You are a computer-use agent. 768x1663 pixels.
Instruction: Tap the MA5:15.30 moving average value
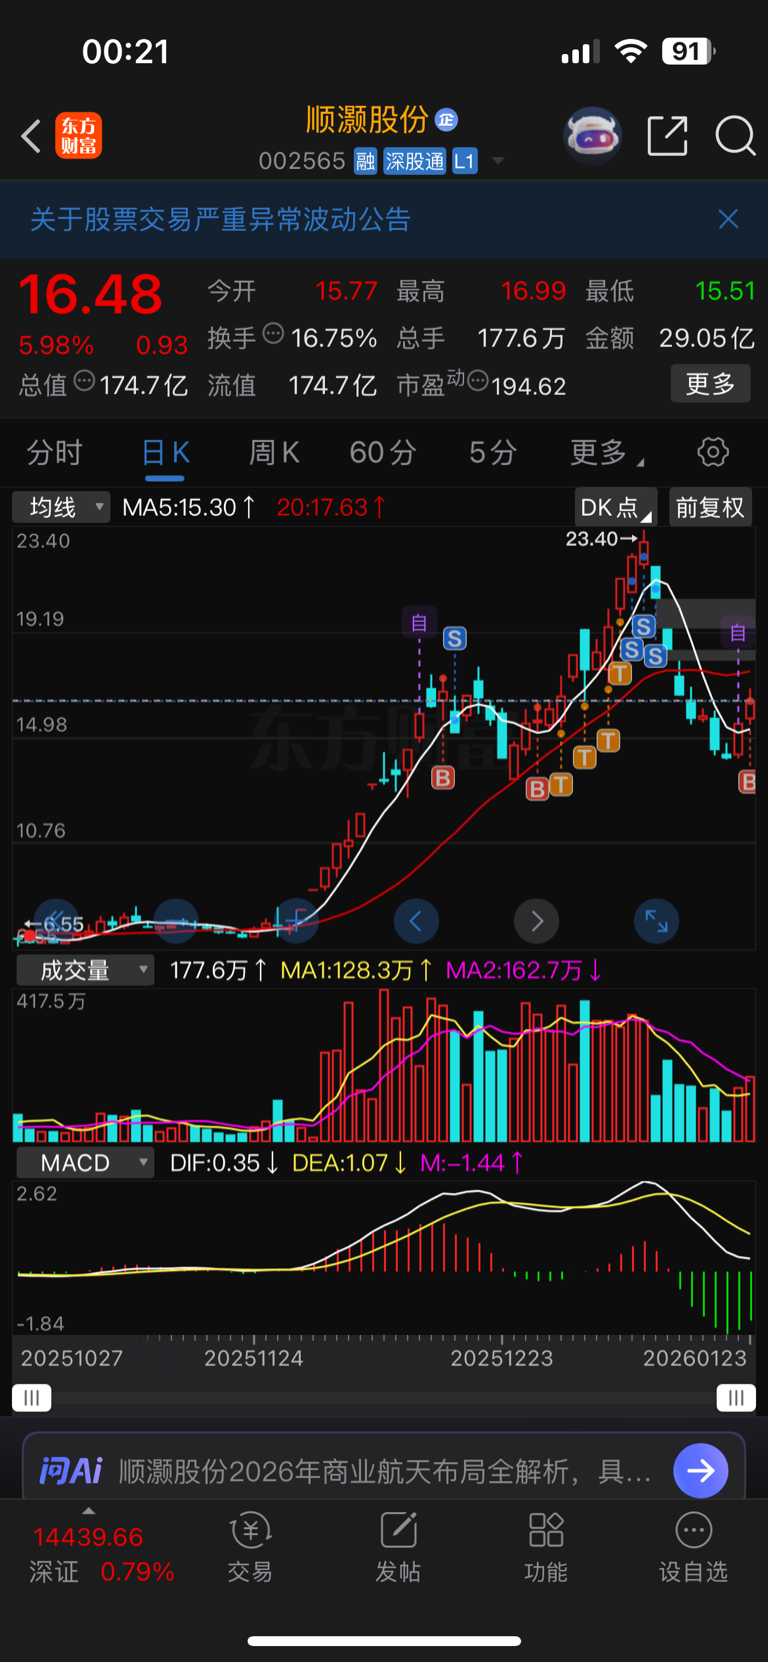pos(189,507)
